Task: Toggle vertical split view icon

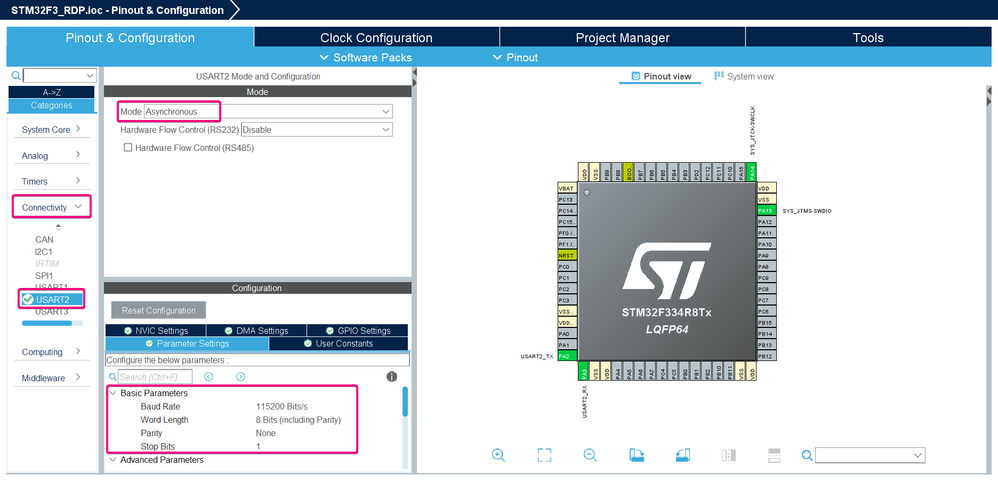Action: tap(729, 454)
